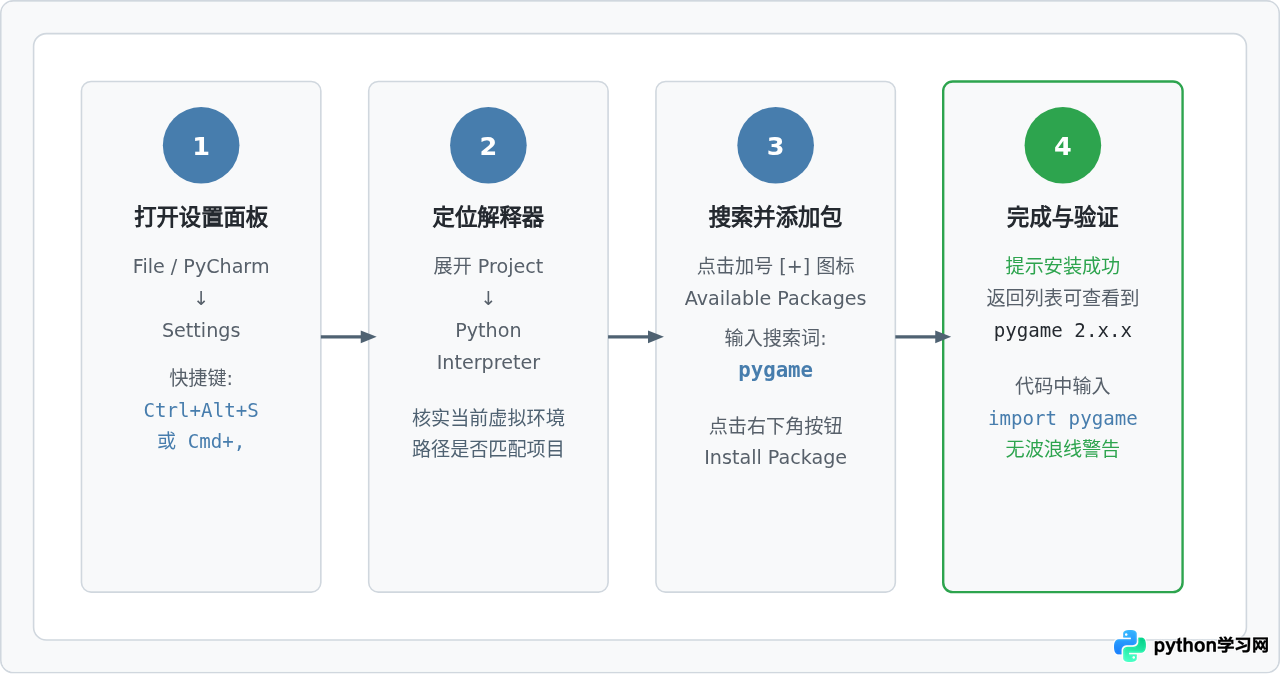Click the 展开 Project text

pyautogui.click(x=488, y=266)
